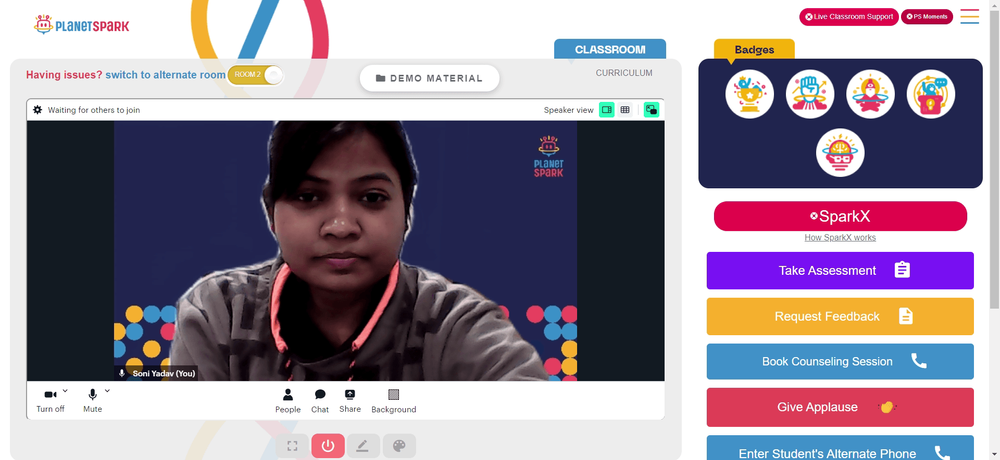Select the CLASSROOM tab
This screenshot has height=460, width=1000.
[610, 49]
